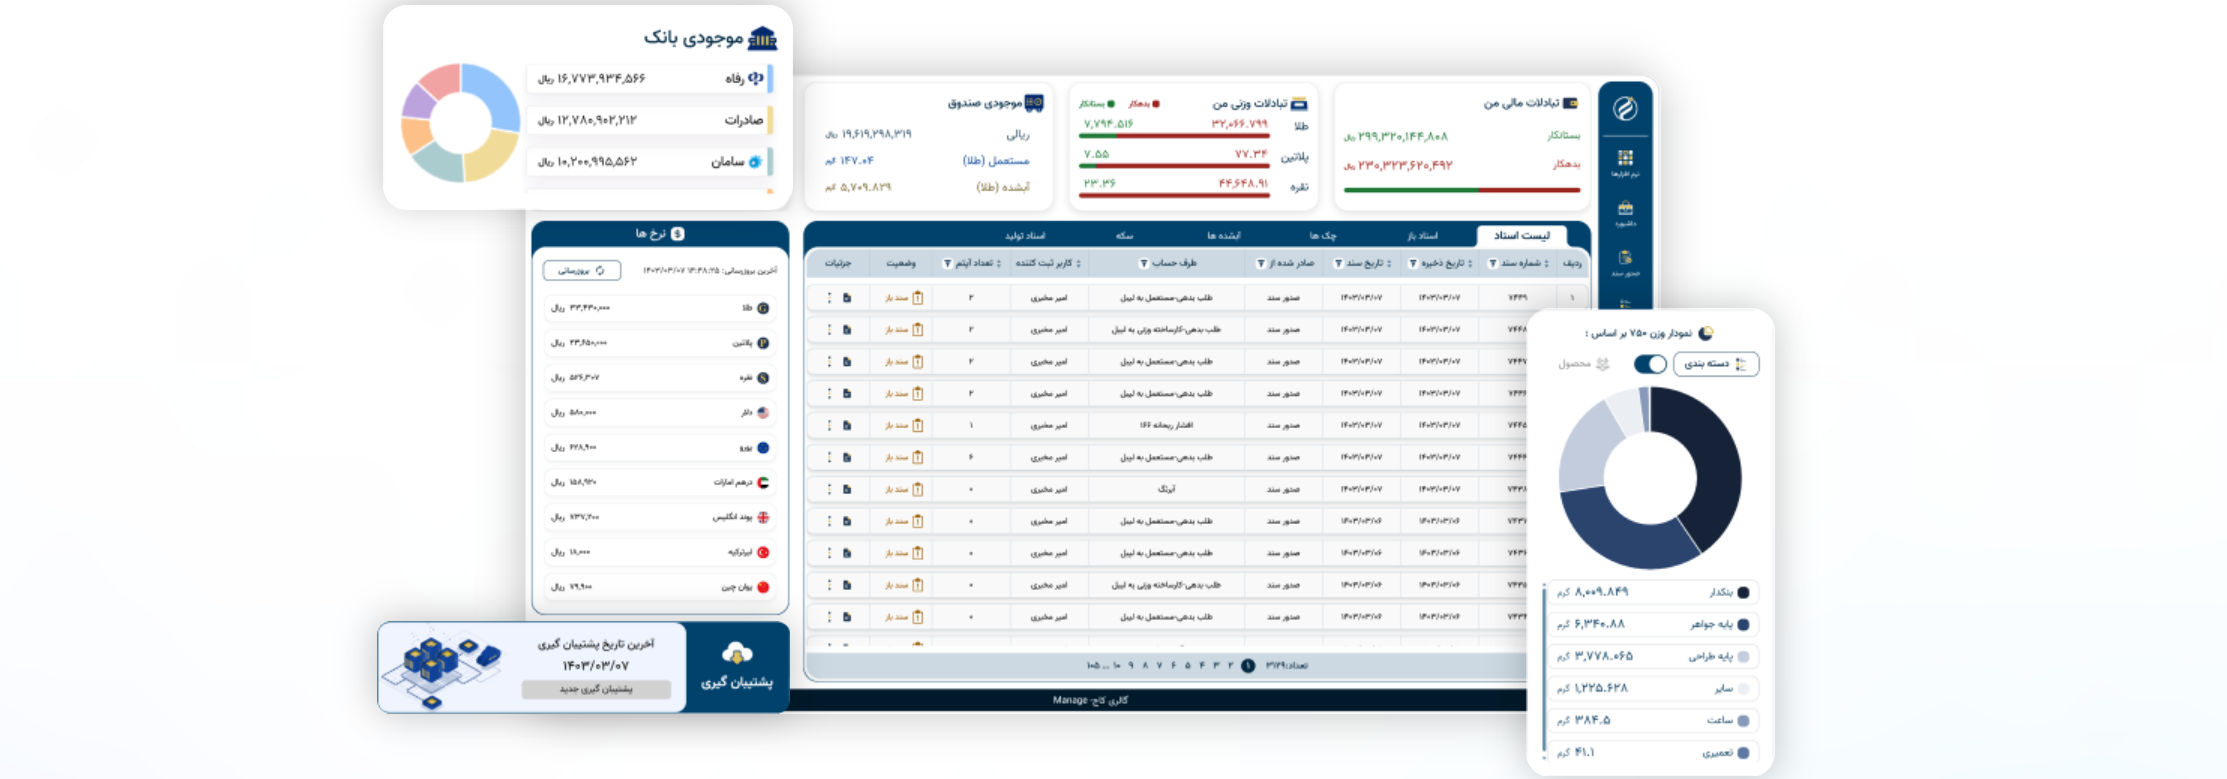
Task: Click the gold (طلا) rate coin icon
Action: (763, 309)
